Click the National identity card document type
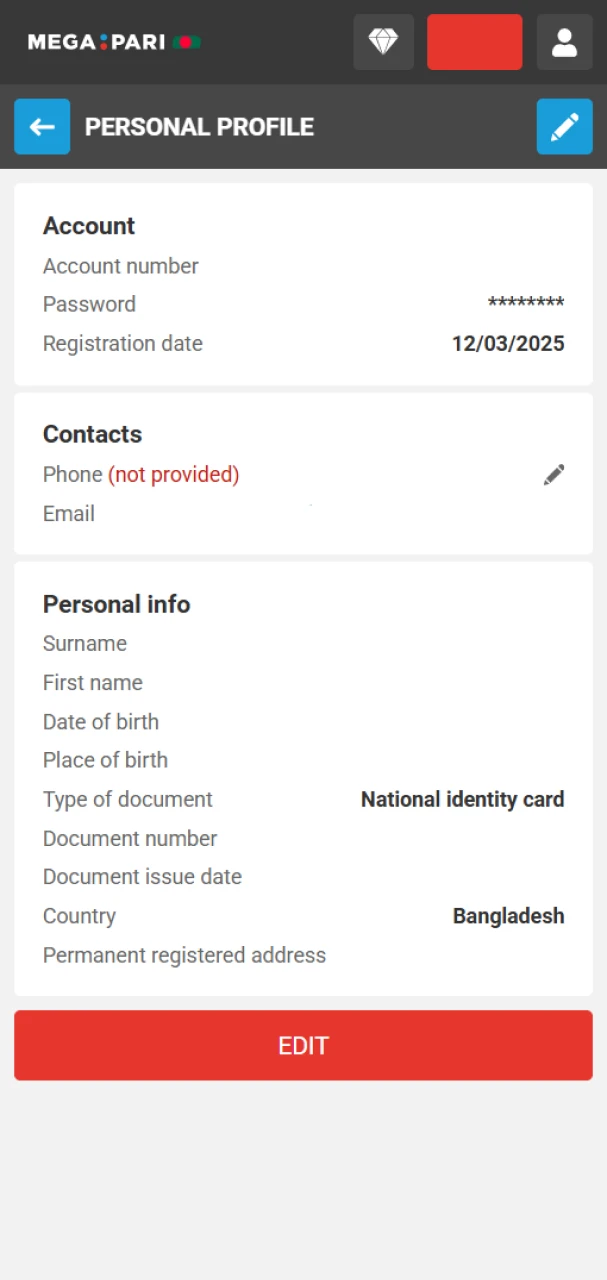Viewport: 607px width, 1280px height. 461,799
